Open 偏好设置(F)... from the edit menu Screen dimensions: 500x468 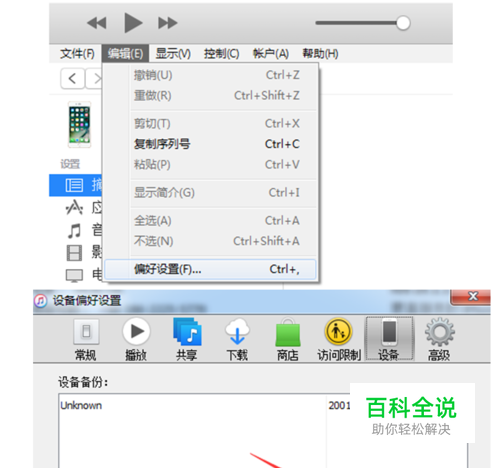[x=210, y=269]
